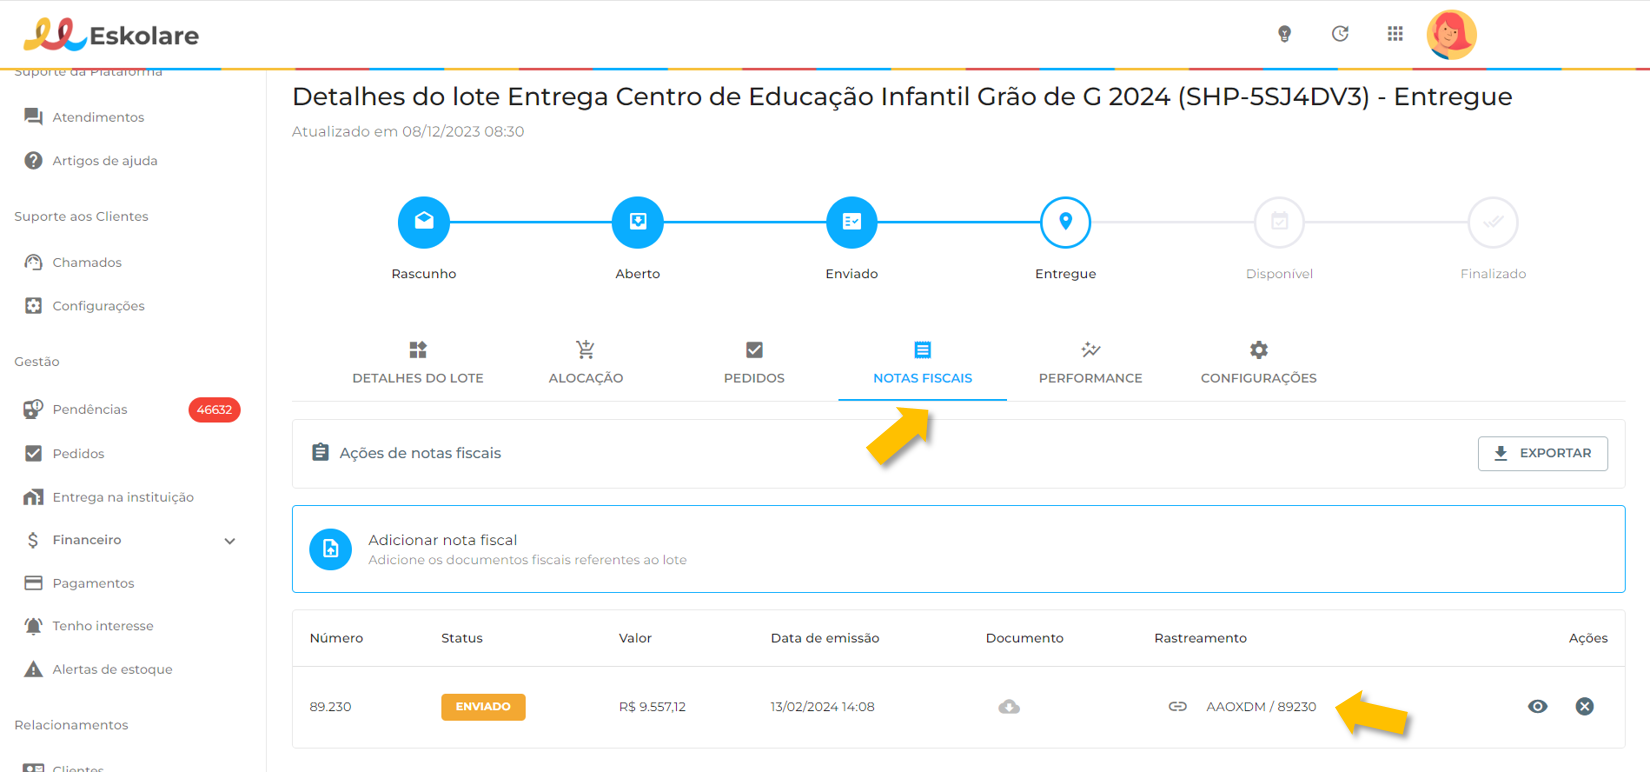Click the Rastreamento column header

[x=1200, y=638]
